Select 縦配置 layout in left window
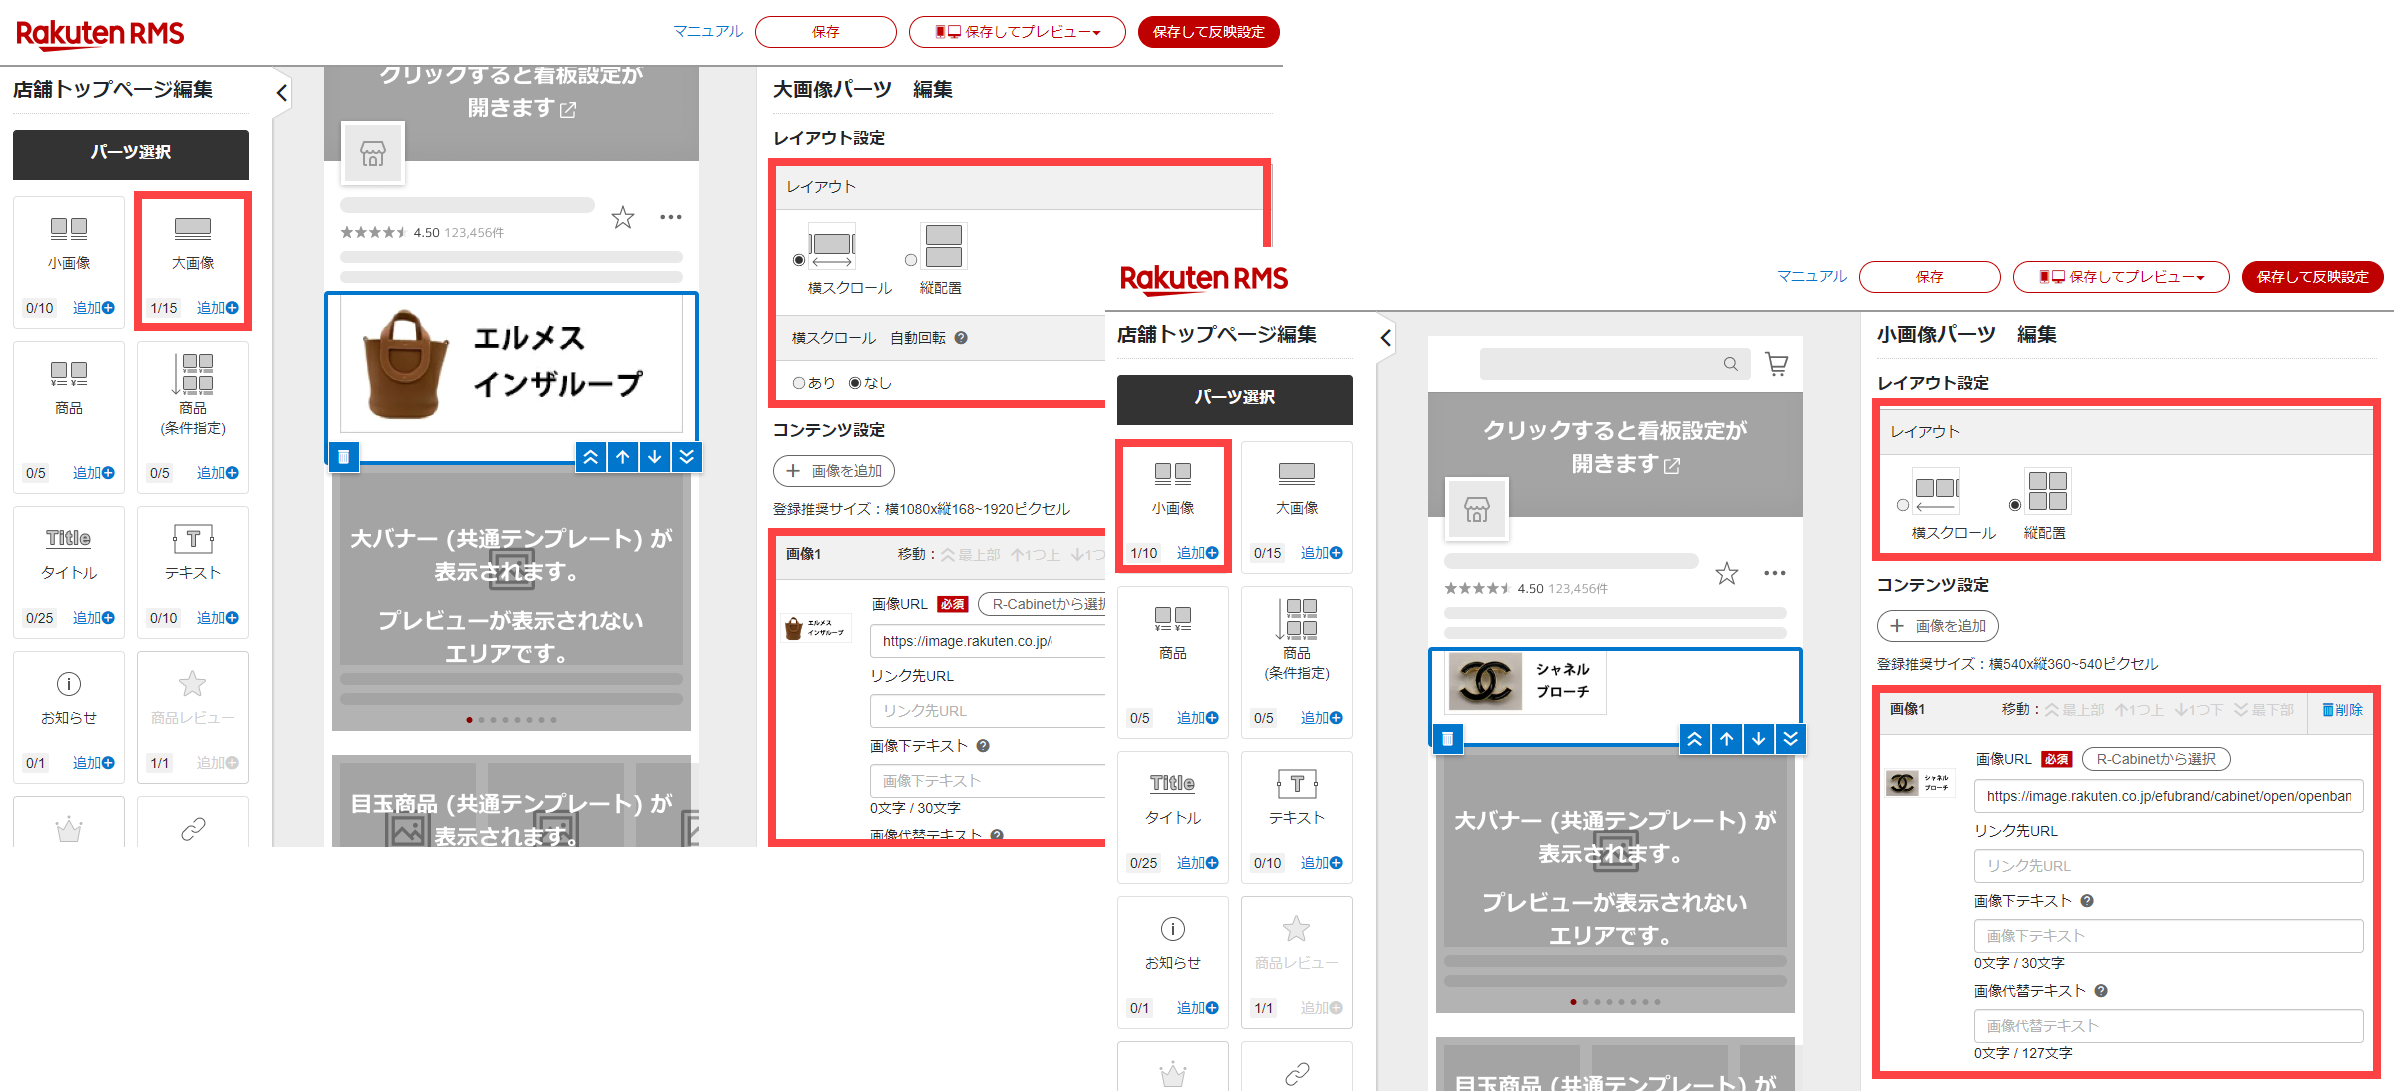Screen dimensions: 2394x1091 910,260
